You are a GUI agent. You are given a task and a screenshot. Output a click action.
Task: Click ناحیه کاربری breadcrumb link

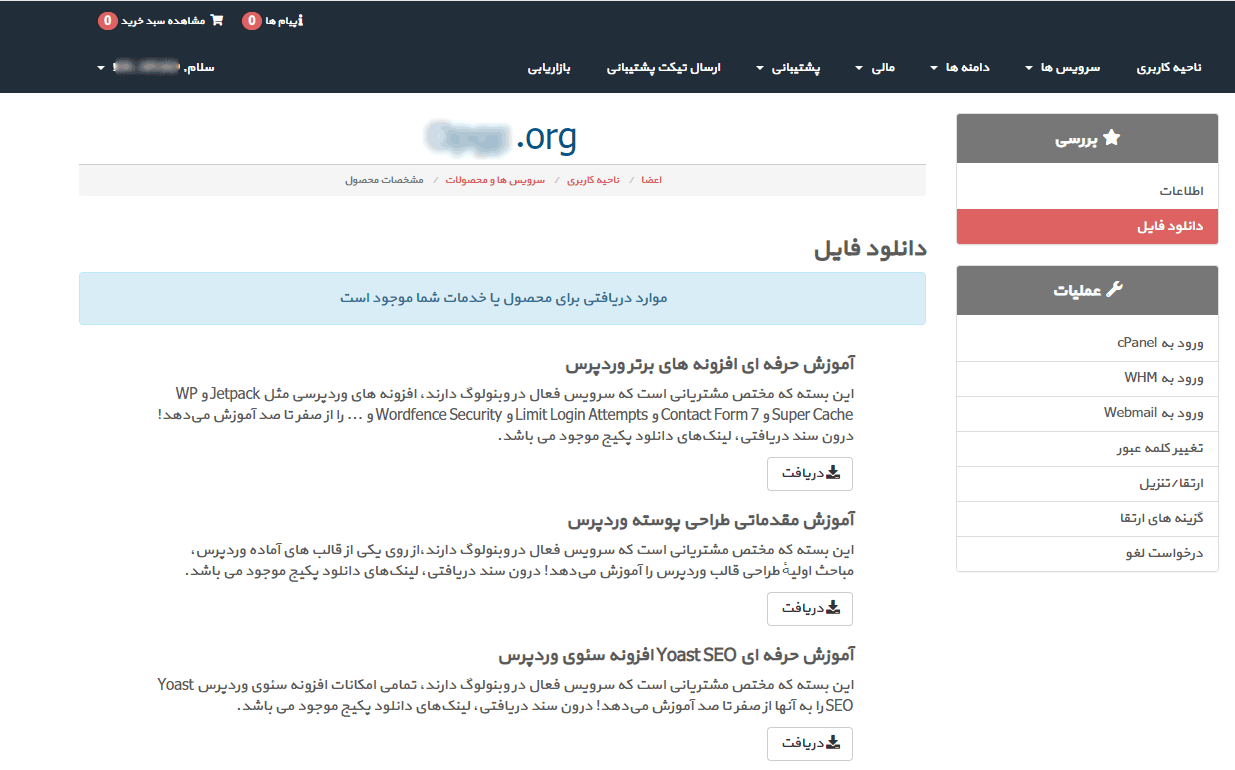click(593, 180)
